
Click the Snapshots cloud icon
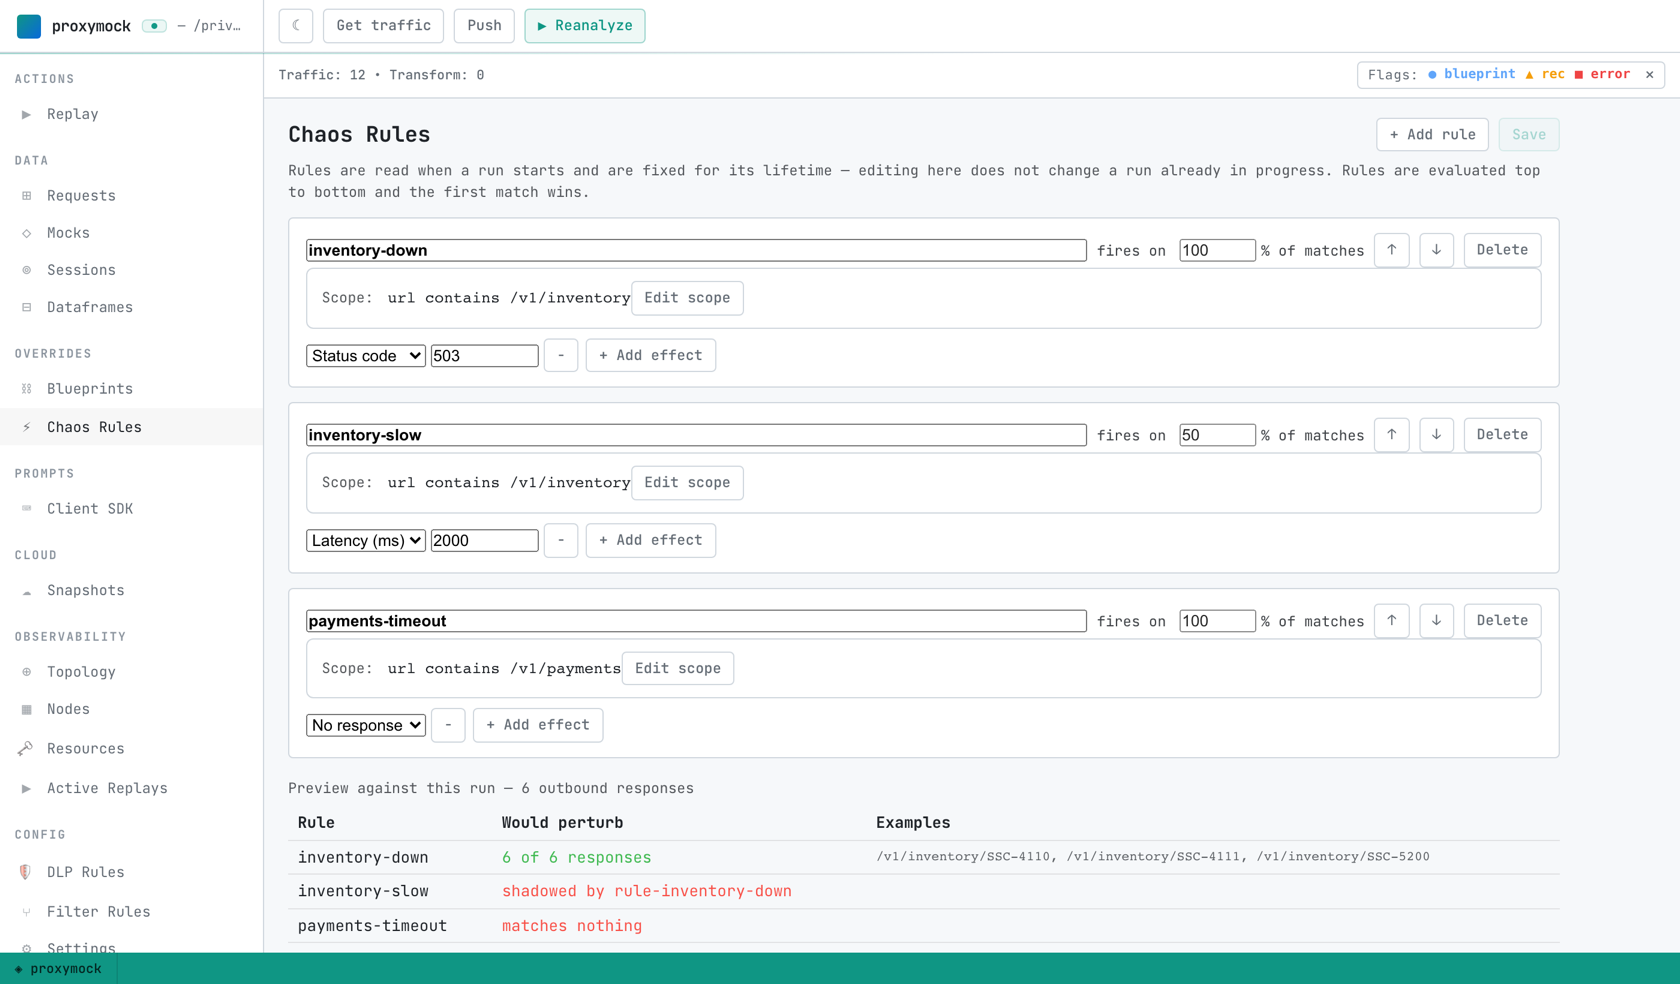tap(27, 591)
